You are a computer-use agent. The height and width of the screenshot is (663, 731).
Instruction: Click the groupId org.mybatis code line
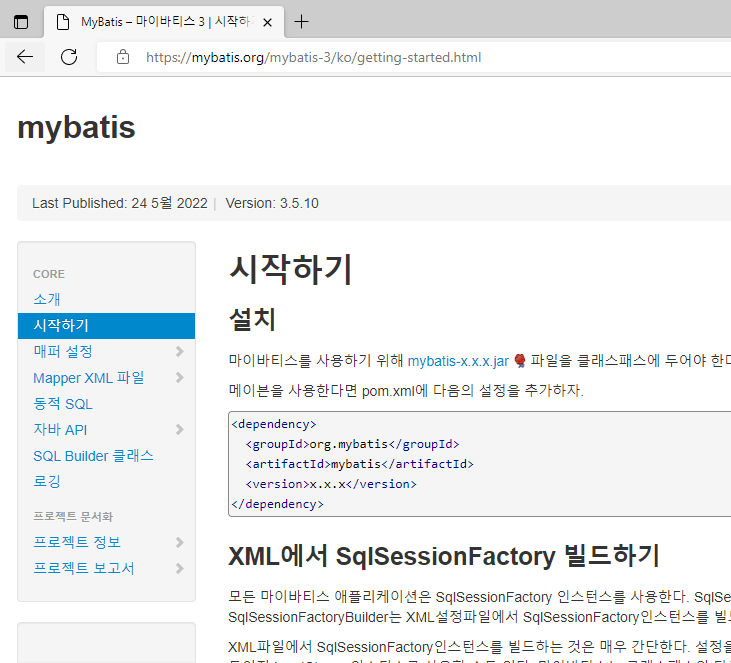click(x=352, y=444)
